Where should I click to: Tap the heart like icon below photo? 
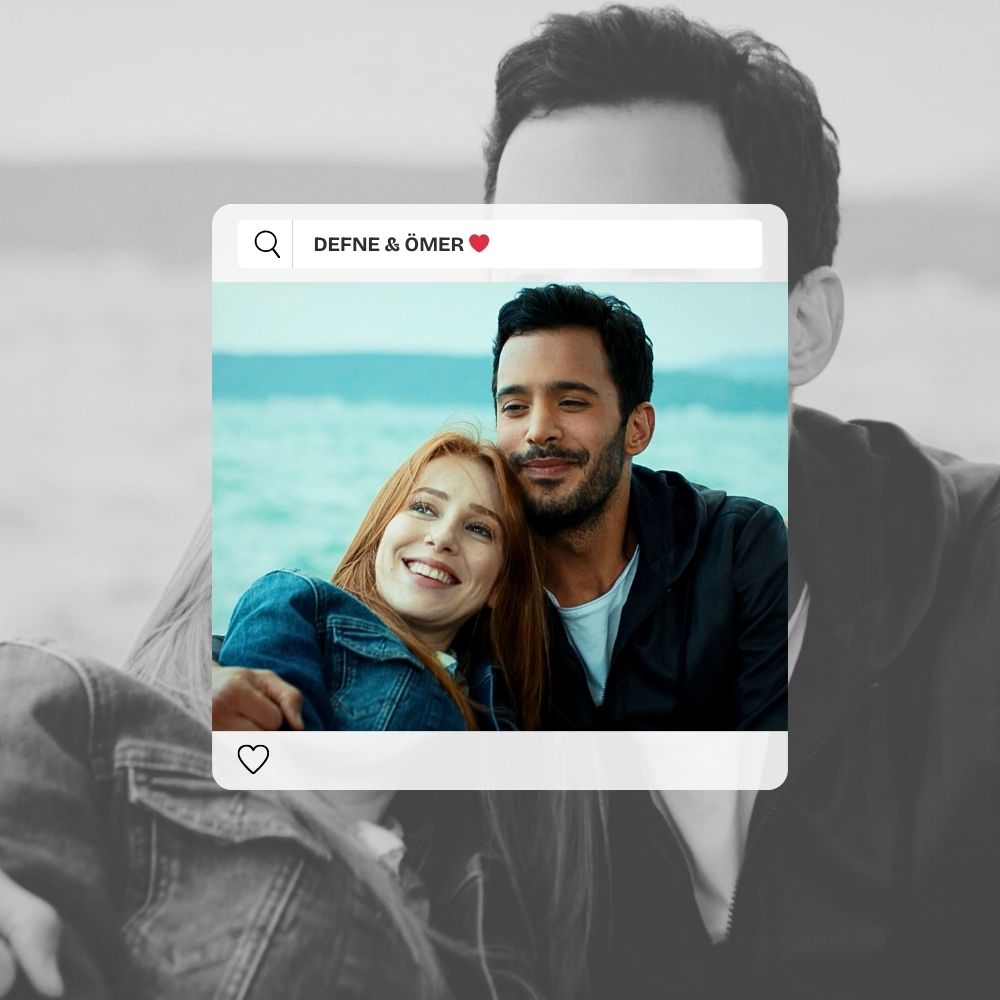point(253,759)
